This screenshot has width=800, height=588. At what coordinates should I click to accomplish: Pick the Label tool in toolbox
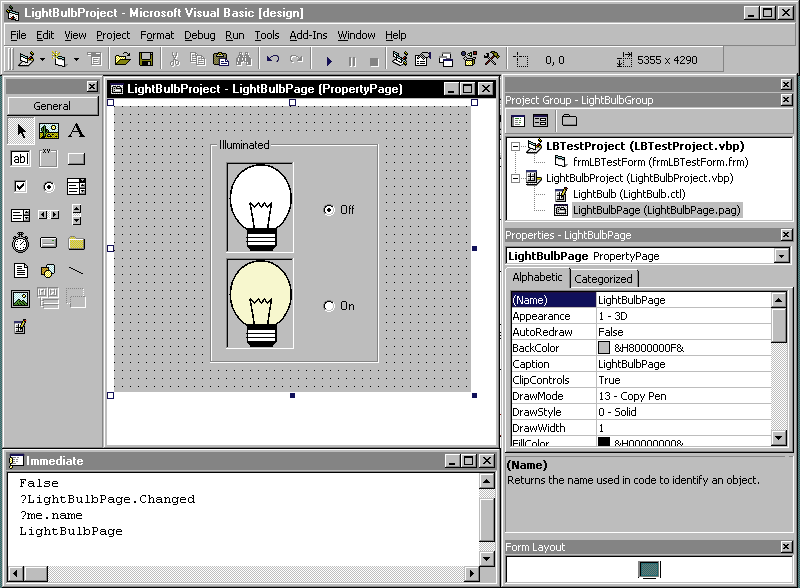[76, 131]
